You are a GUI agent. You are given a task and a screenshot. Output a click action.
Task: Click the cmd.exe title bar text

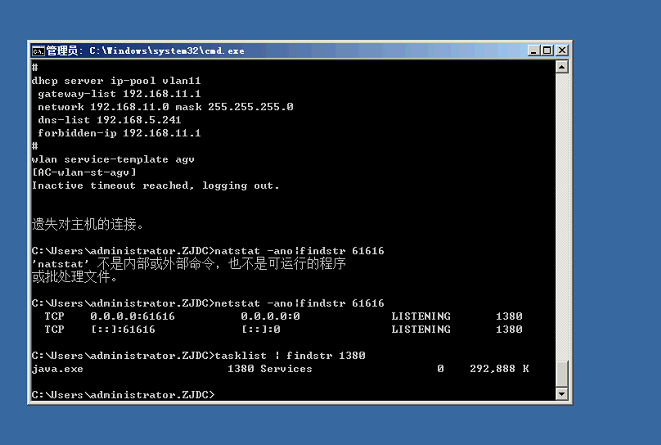pyautogui.click(x=145, y=51)
